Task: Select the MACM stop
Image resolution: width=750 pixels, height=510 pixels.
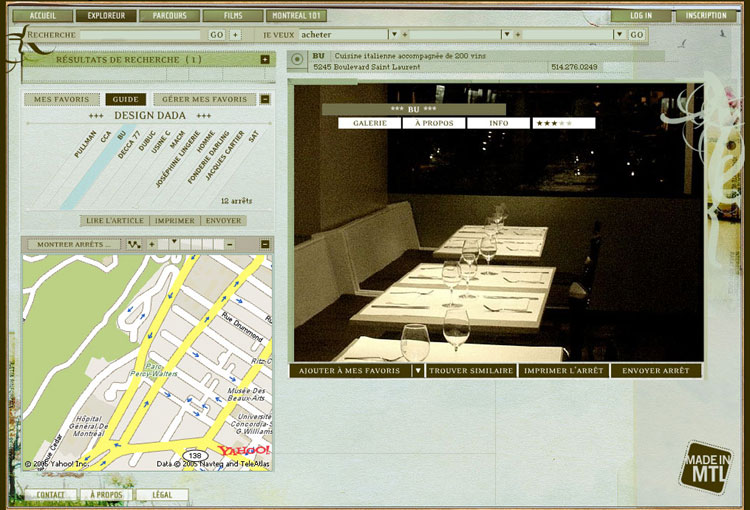Action: pos(177,139)
